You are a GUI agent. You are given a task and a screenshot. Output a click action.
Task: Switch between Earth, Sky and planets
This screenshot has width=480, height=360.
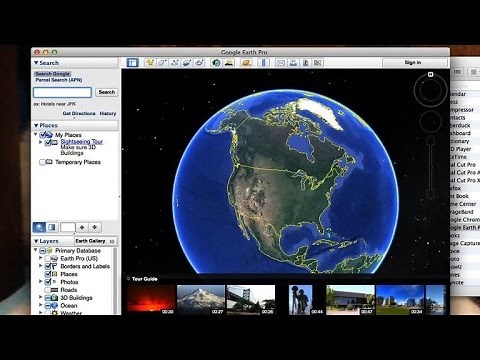pyautogui.click(x=246, y=62)
